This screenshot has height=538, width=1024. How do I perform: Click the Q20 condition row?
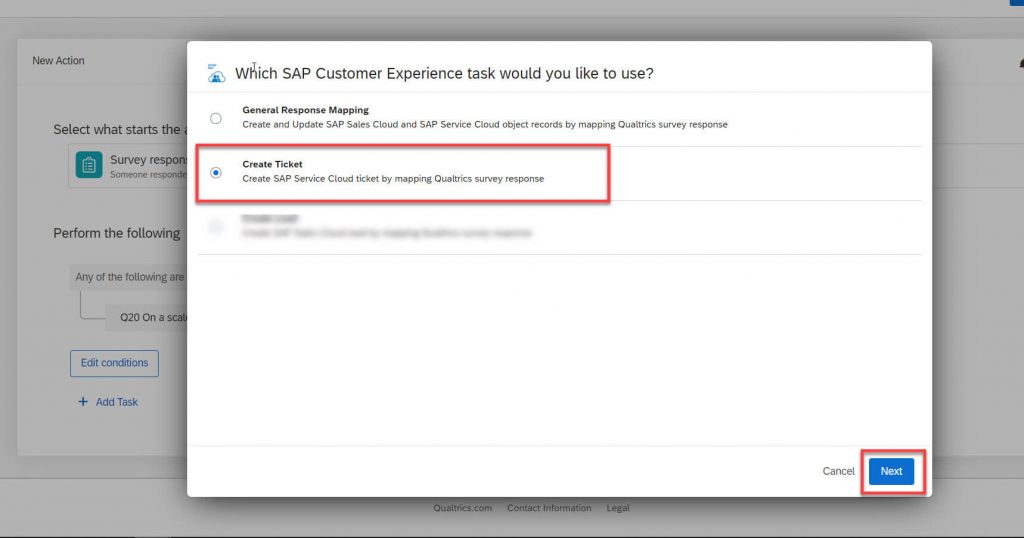(147, 317)
